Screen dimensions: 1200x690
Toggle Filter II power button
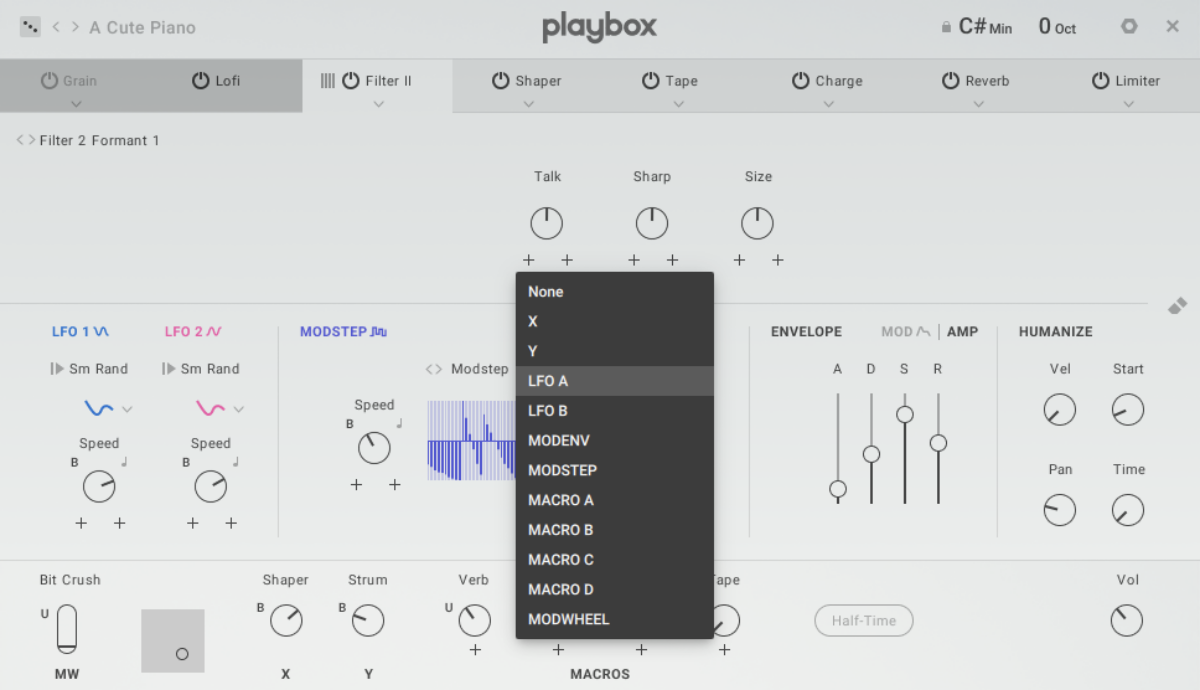pos(351,81)
